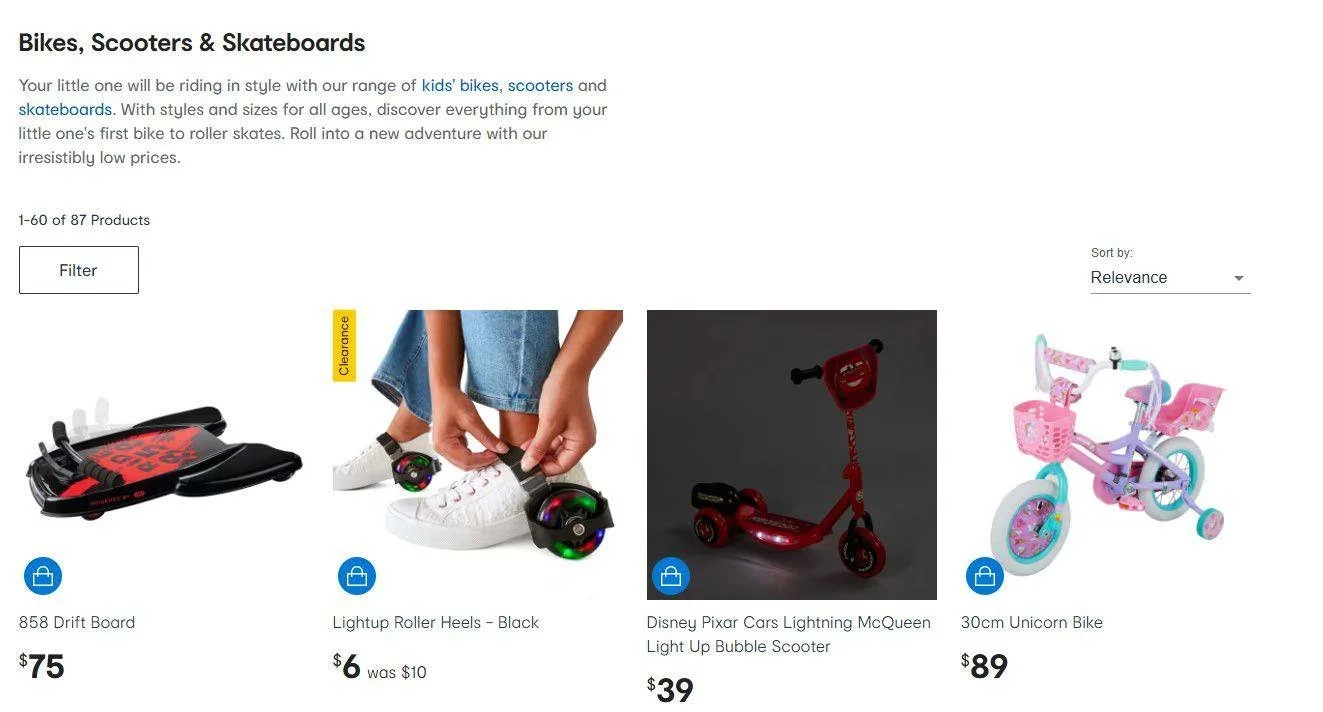Select the 30cm Unicorn Bike title
This screenshot has width=1323, height=712.
point(1032,622)
